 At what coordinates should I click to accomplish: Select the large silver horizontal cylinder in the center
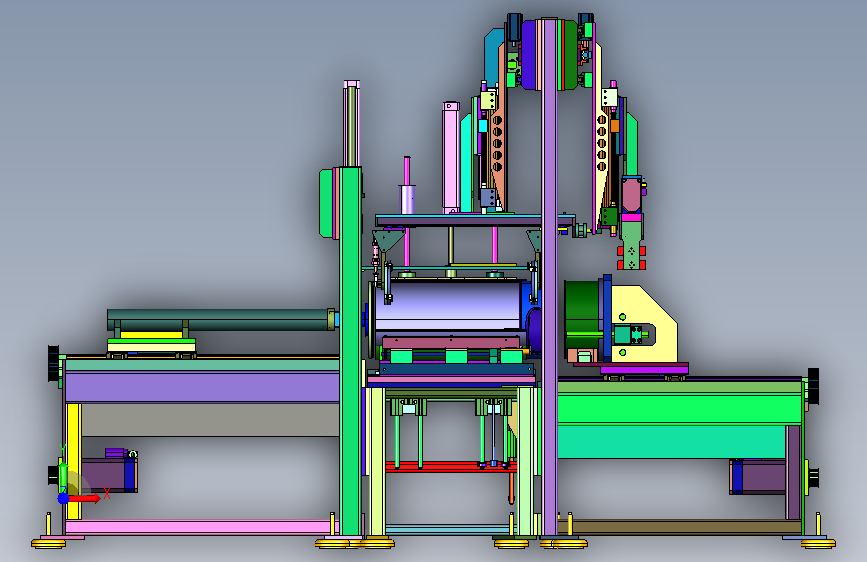coord(448,306)
